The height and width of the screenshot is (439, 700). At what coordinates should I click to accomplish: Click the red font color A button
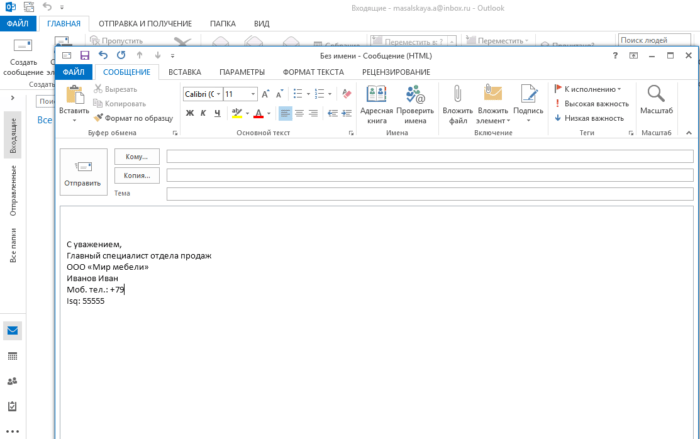click(257, 113)
